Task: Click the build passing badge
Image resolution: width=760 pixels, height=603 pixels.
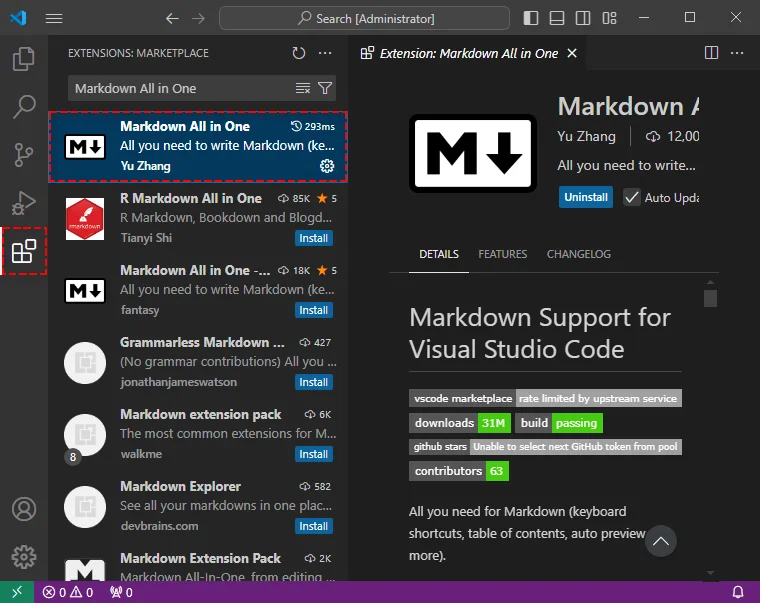Action: pos(559,423)
